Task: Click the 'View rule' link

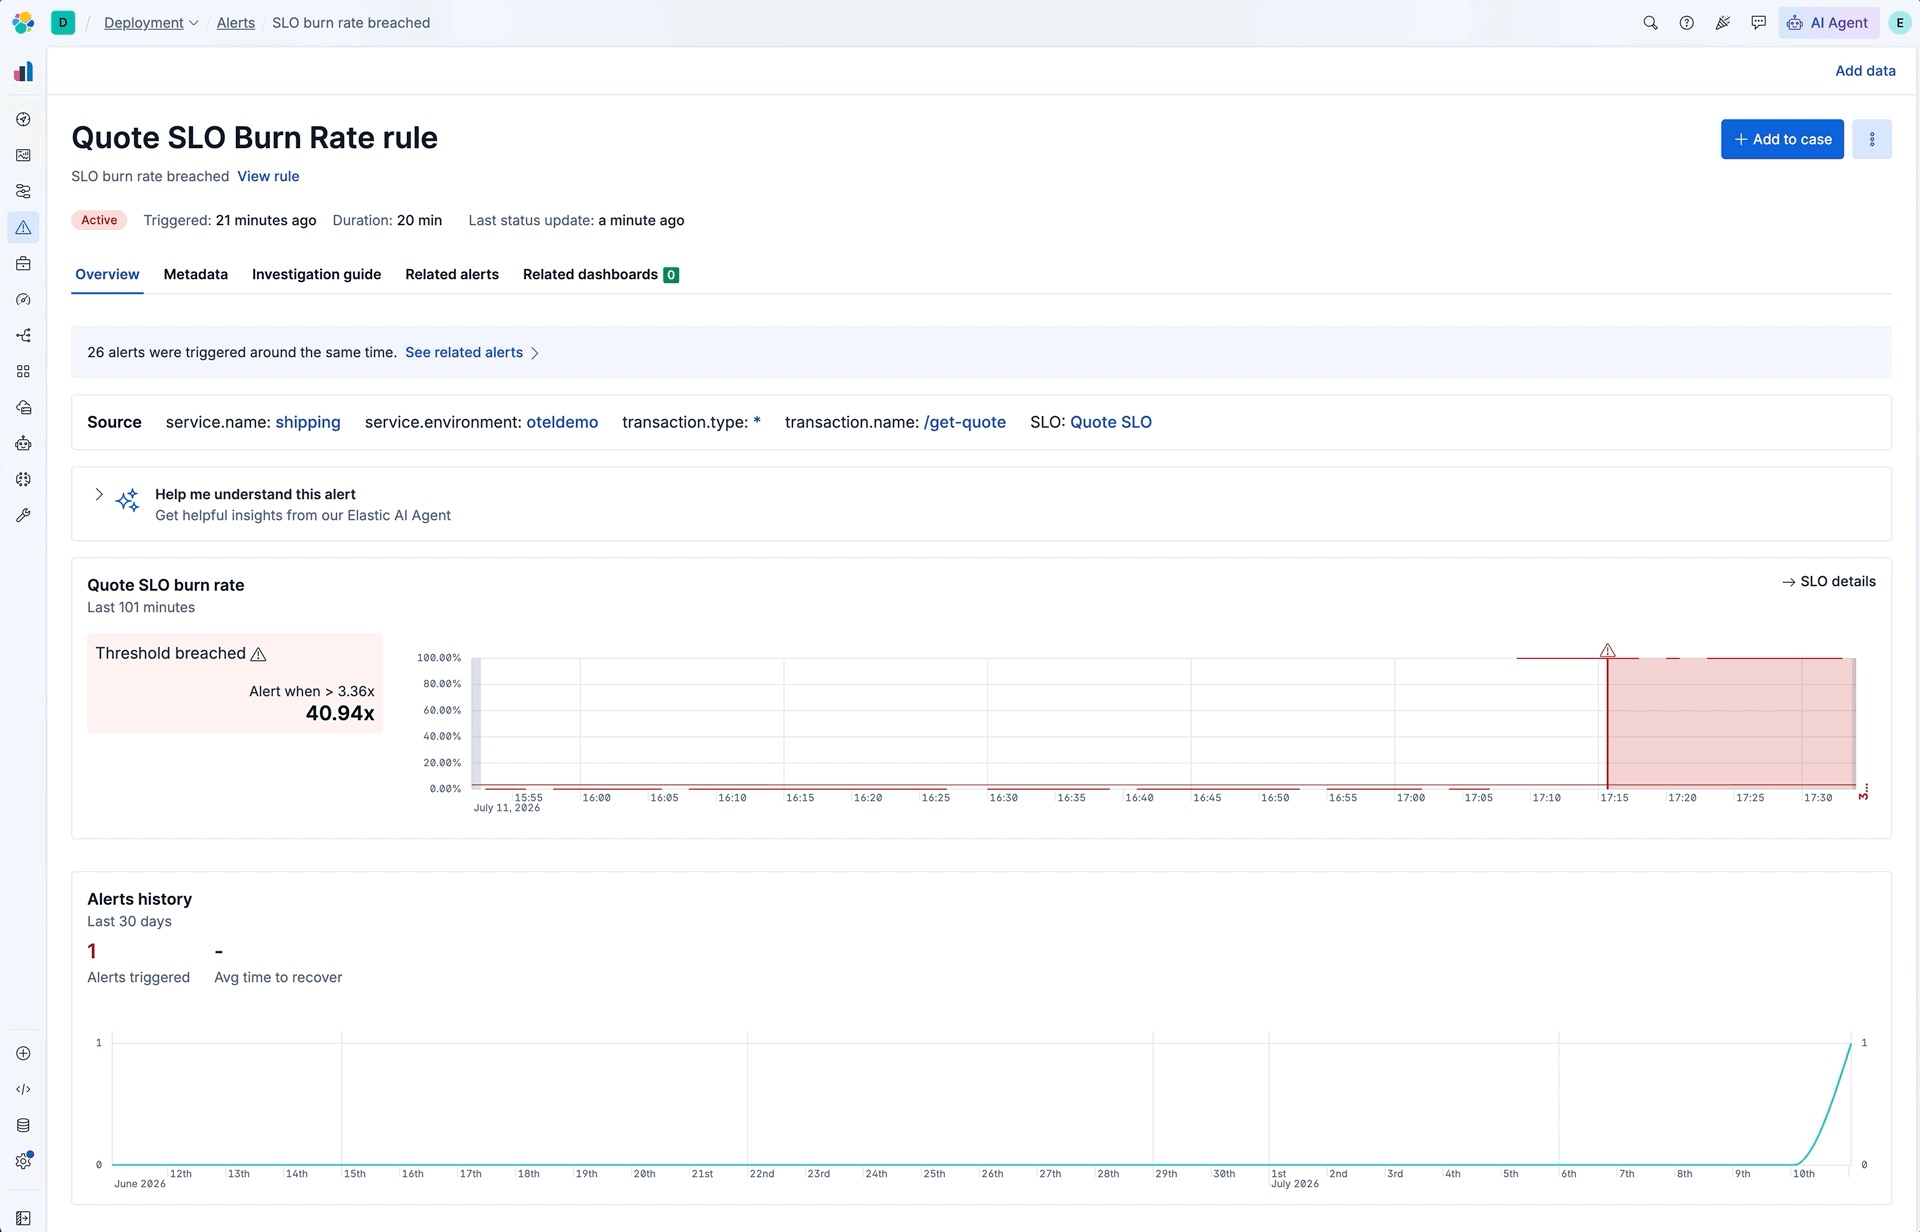Action: tap(268, 176)
